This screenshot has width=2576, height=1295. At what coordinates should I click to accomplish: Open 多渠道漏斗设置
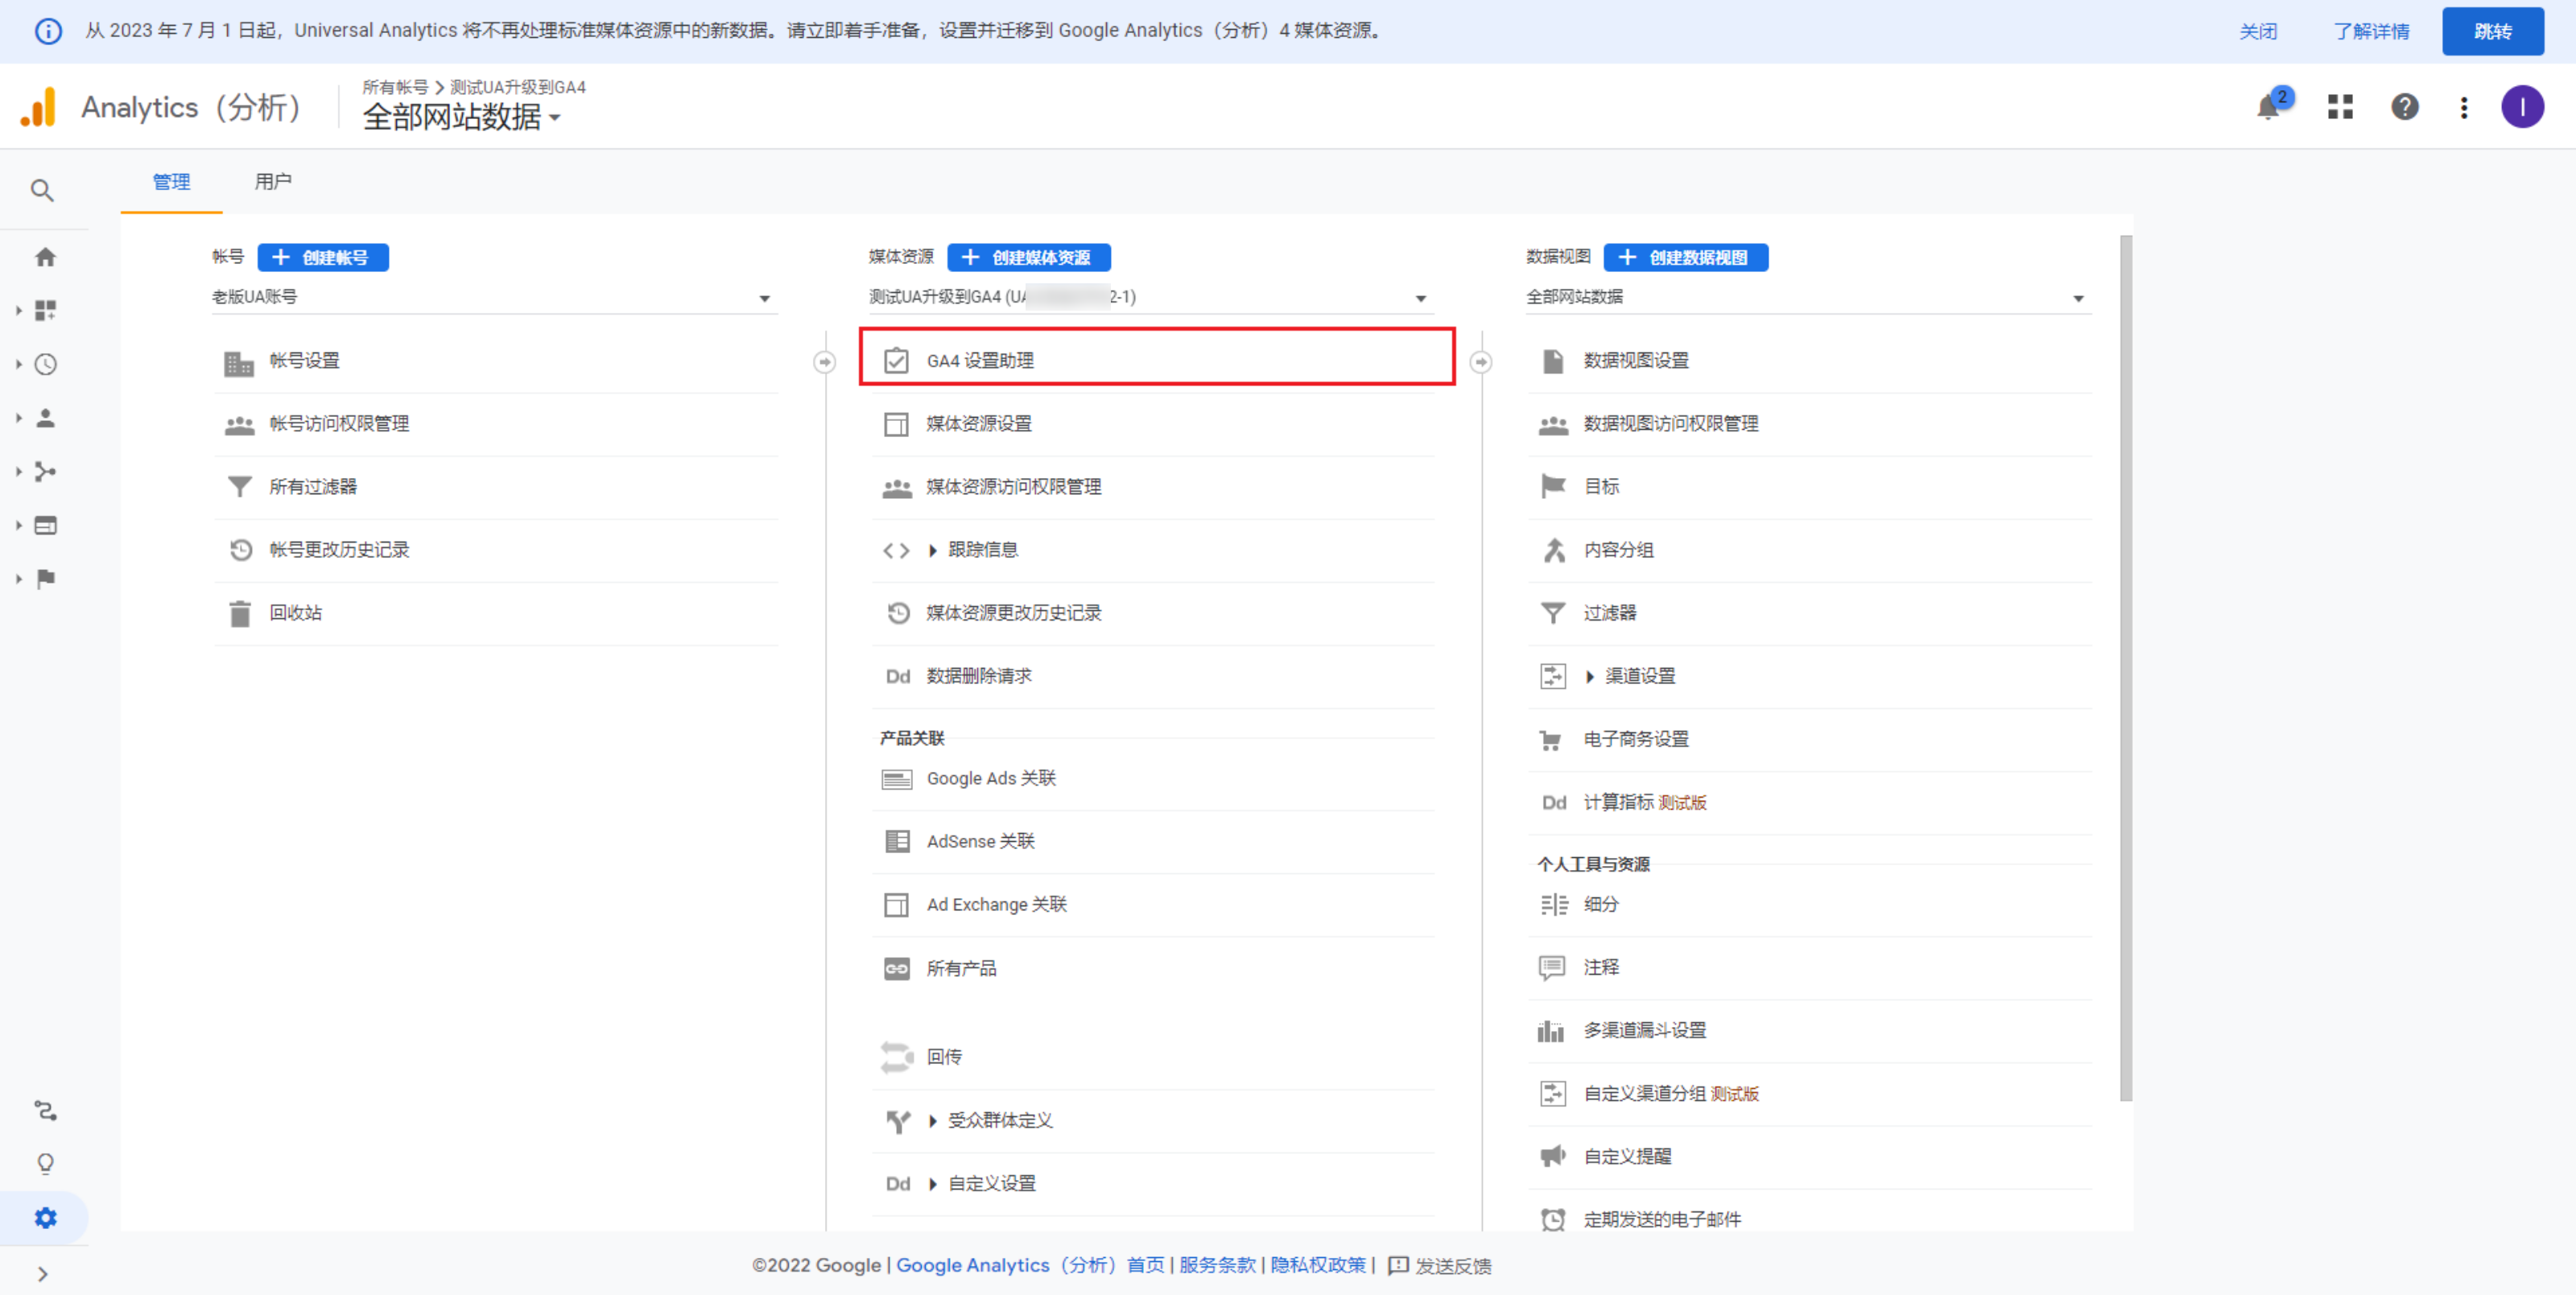pyautogui.click(x=1810, y=1031)
